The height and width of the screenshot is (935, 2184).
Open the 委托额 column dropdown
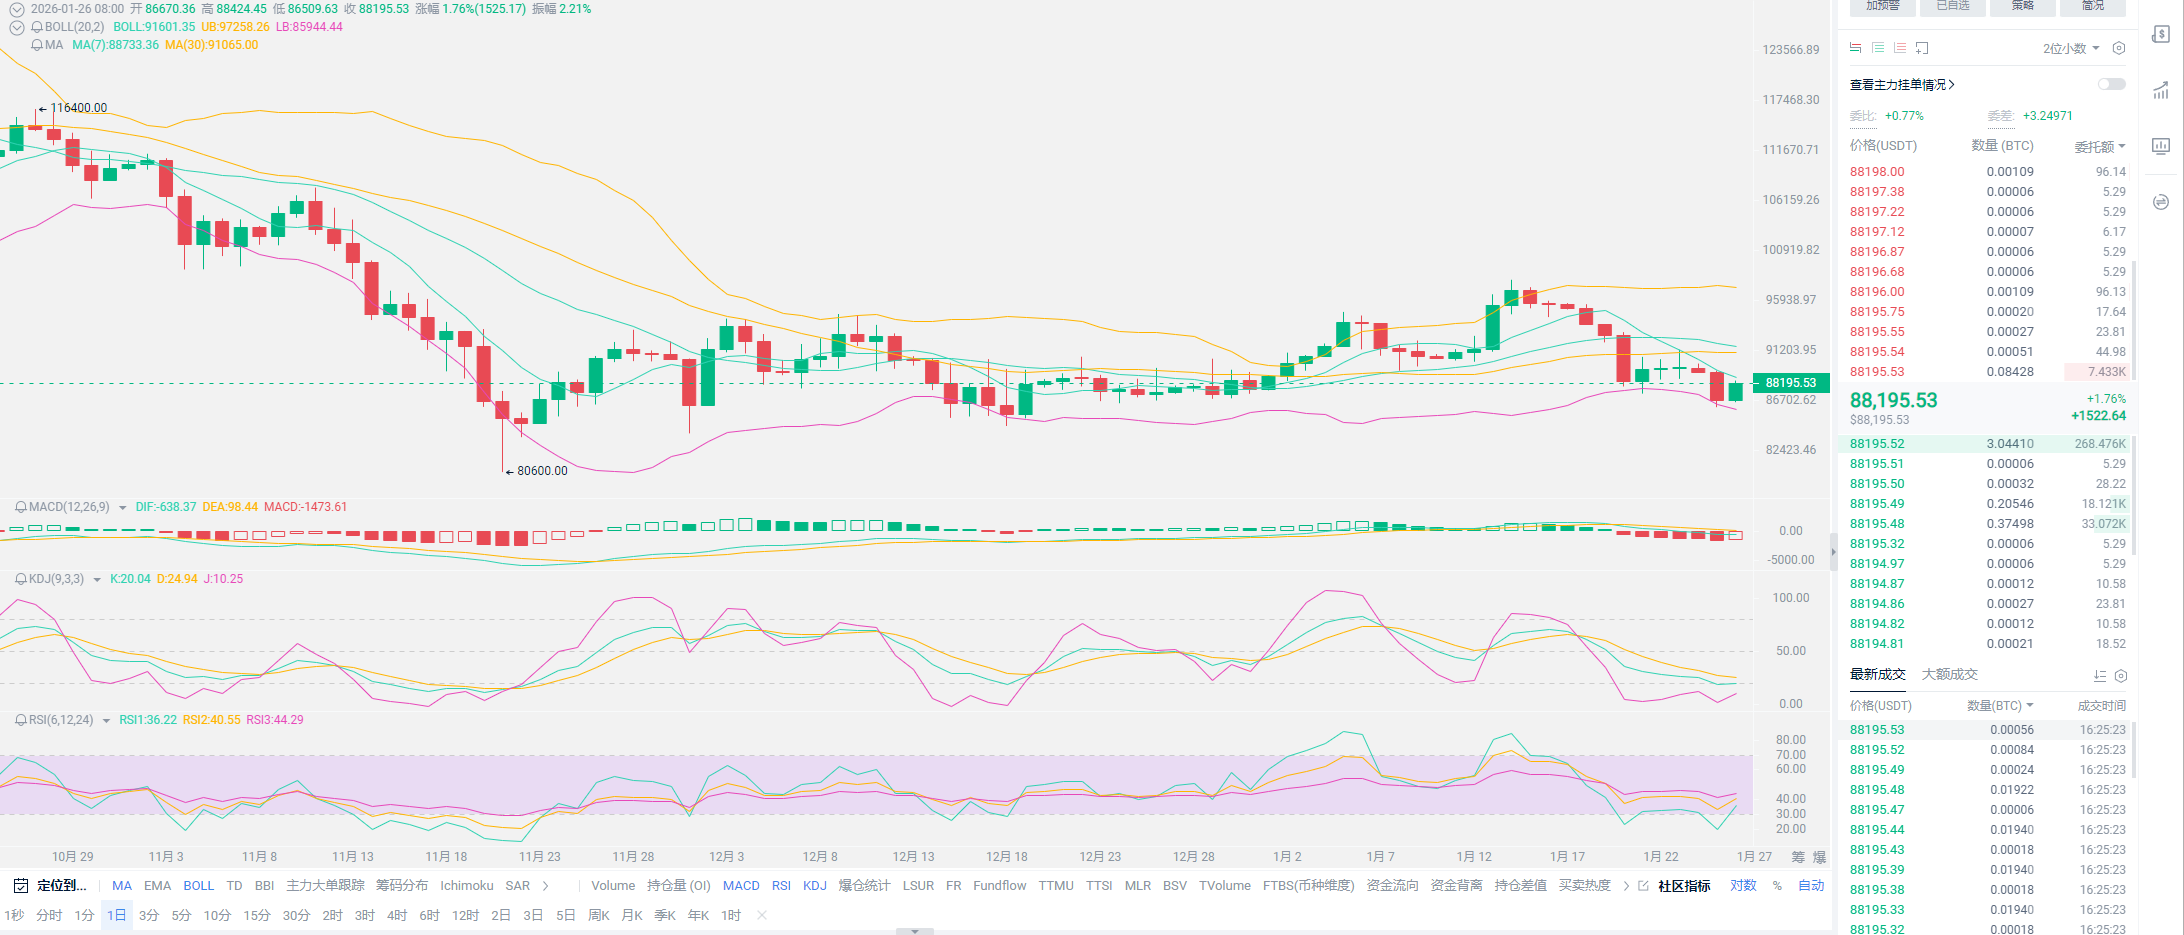[2099, 146]
